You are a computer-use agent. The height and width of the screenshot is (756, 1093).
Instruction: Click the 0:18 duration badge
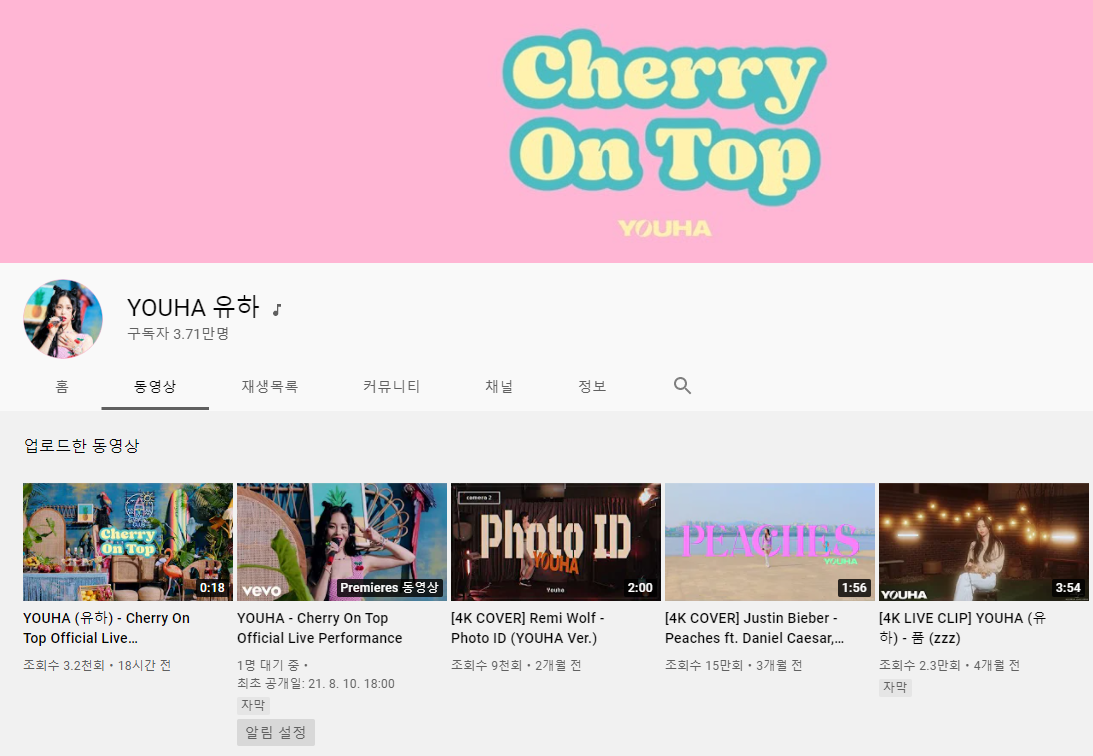click(212, 587)
